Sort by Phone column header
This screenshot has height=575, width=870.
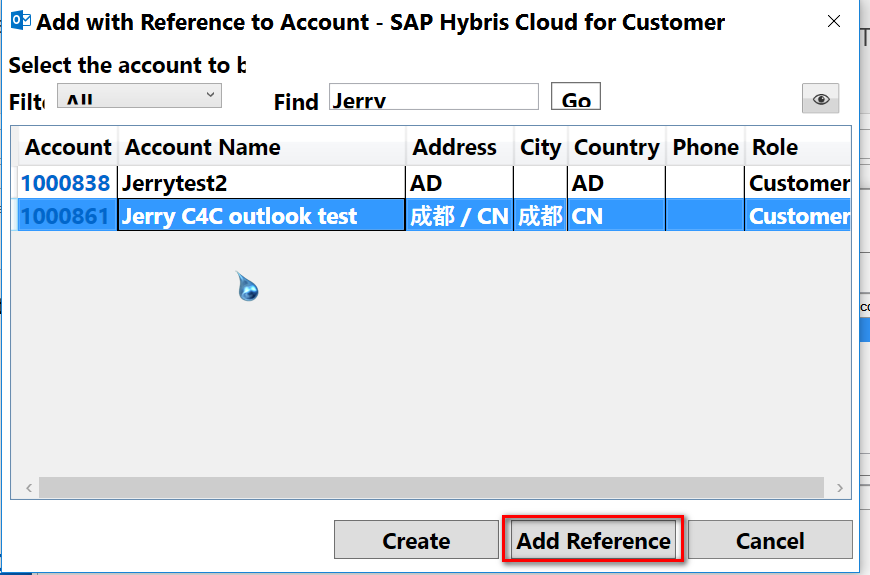coord(705,148)
